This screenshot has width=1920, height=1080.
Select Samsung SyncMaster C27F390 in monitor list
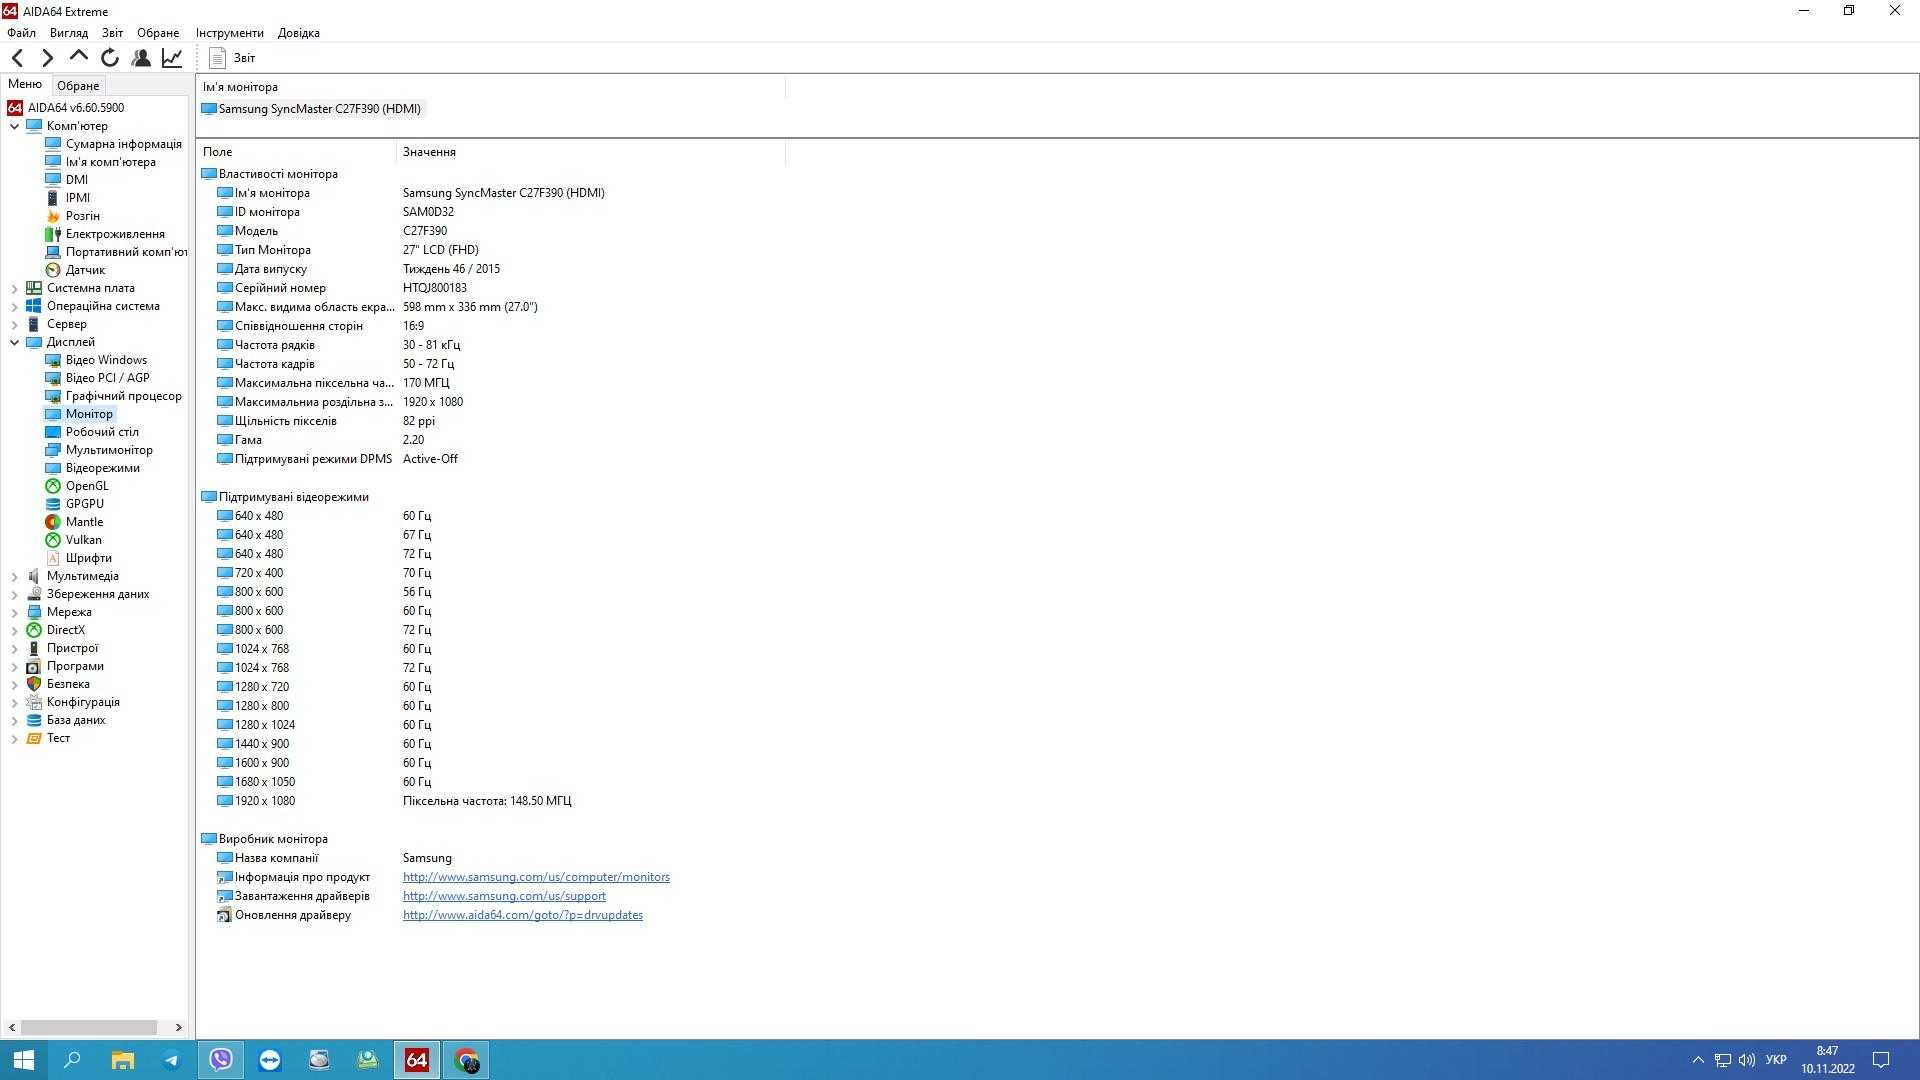(311, 109)
